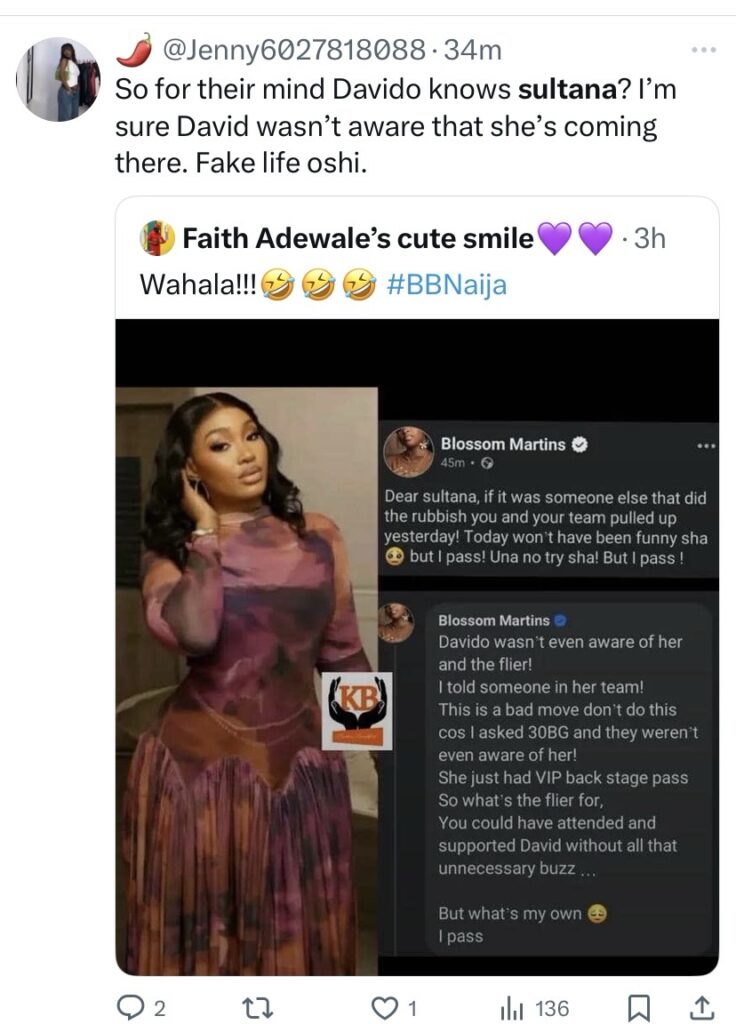Like the tweet with the heart icon
Image resolution: width=736 pixels, height=1024 pixels.
tap(386, 1006)
